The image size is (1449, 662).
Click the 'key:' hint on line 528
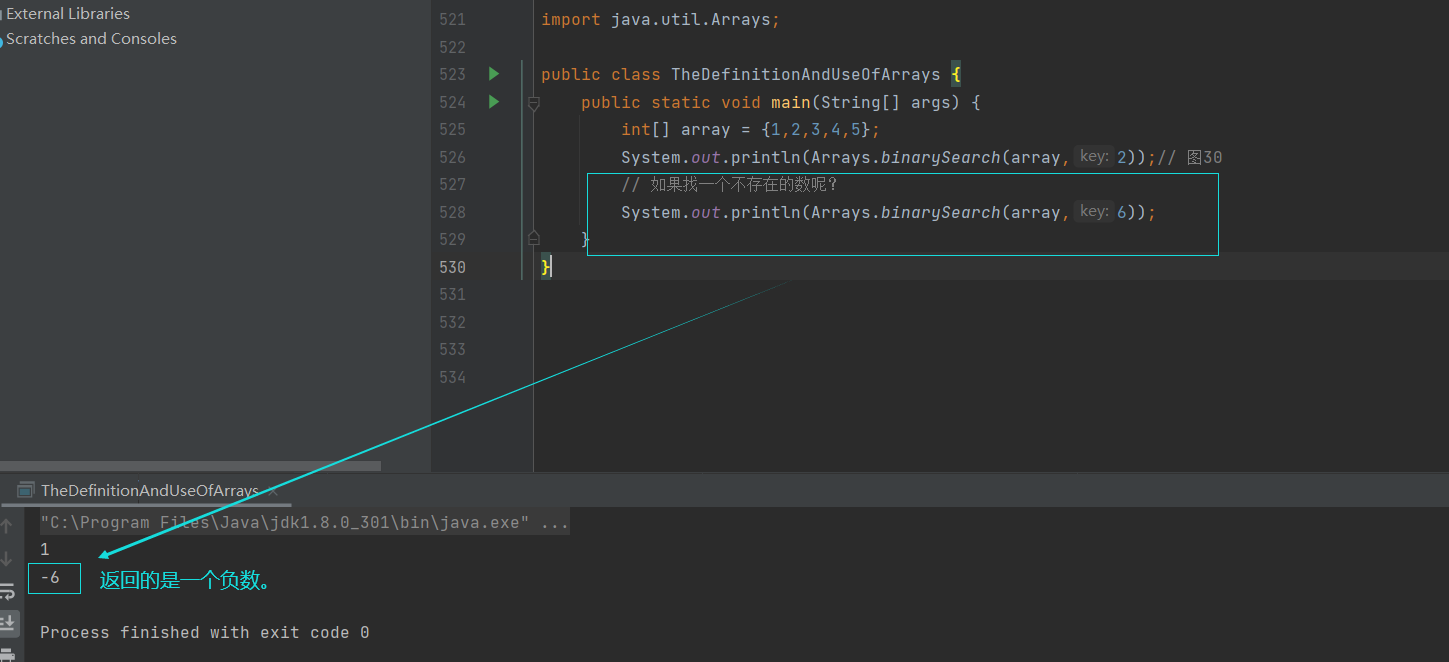[x=1094, y=211]
